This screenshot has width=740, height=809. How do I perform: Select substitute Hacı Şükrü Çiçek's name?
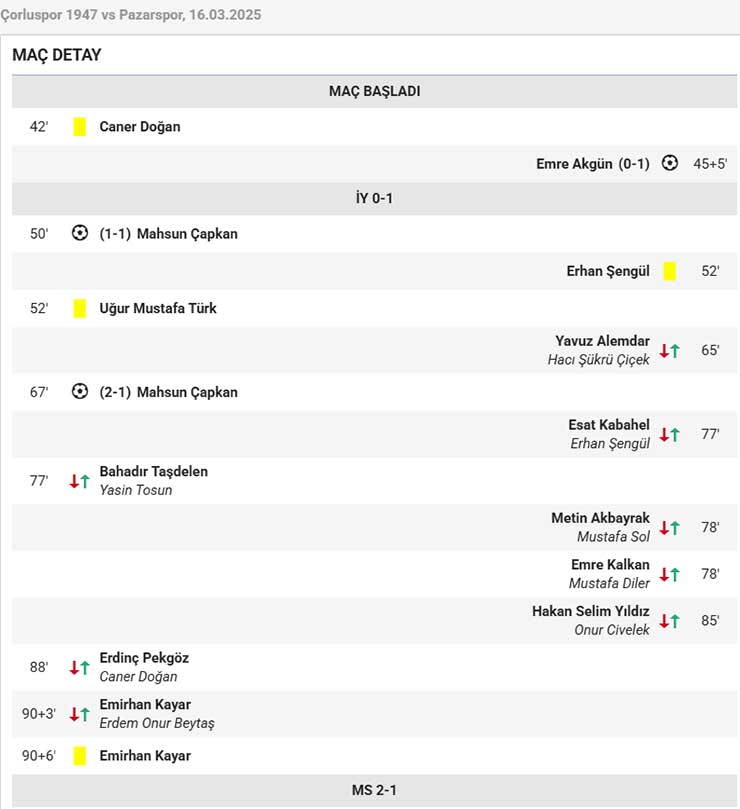[x=598, y=360]
